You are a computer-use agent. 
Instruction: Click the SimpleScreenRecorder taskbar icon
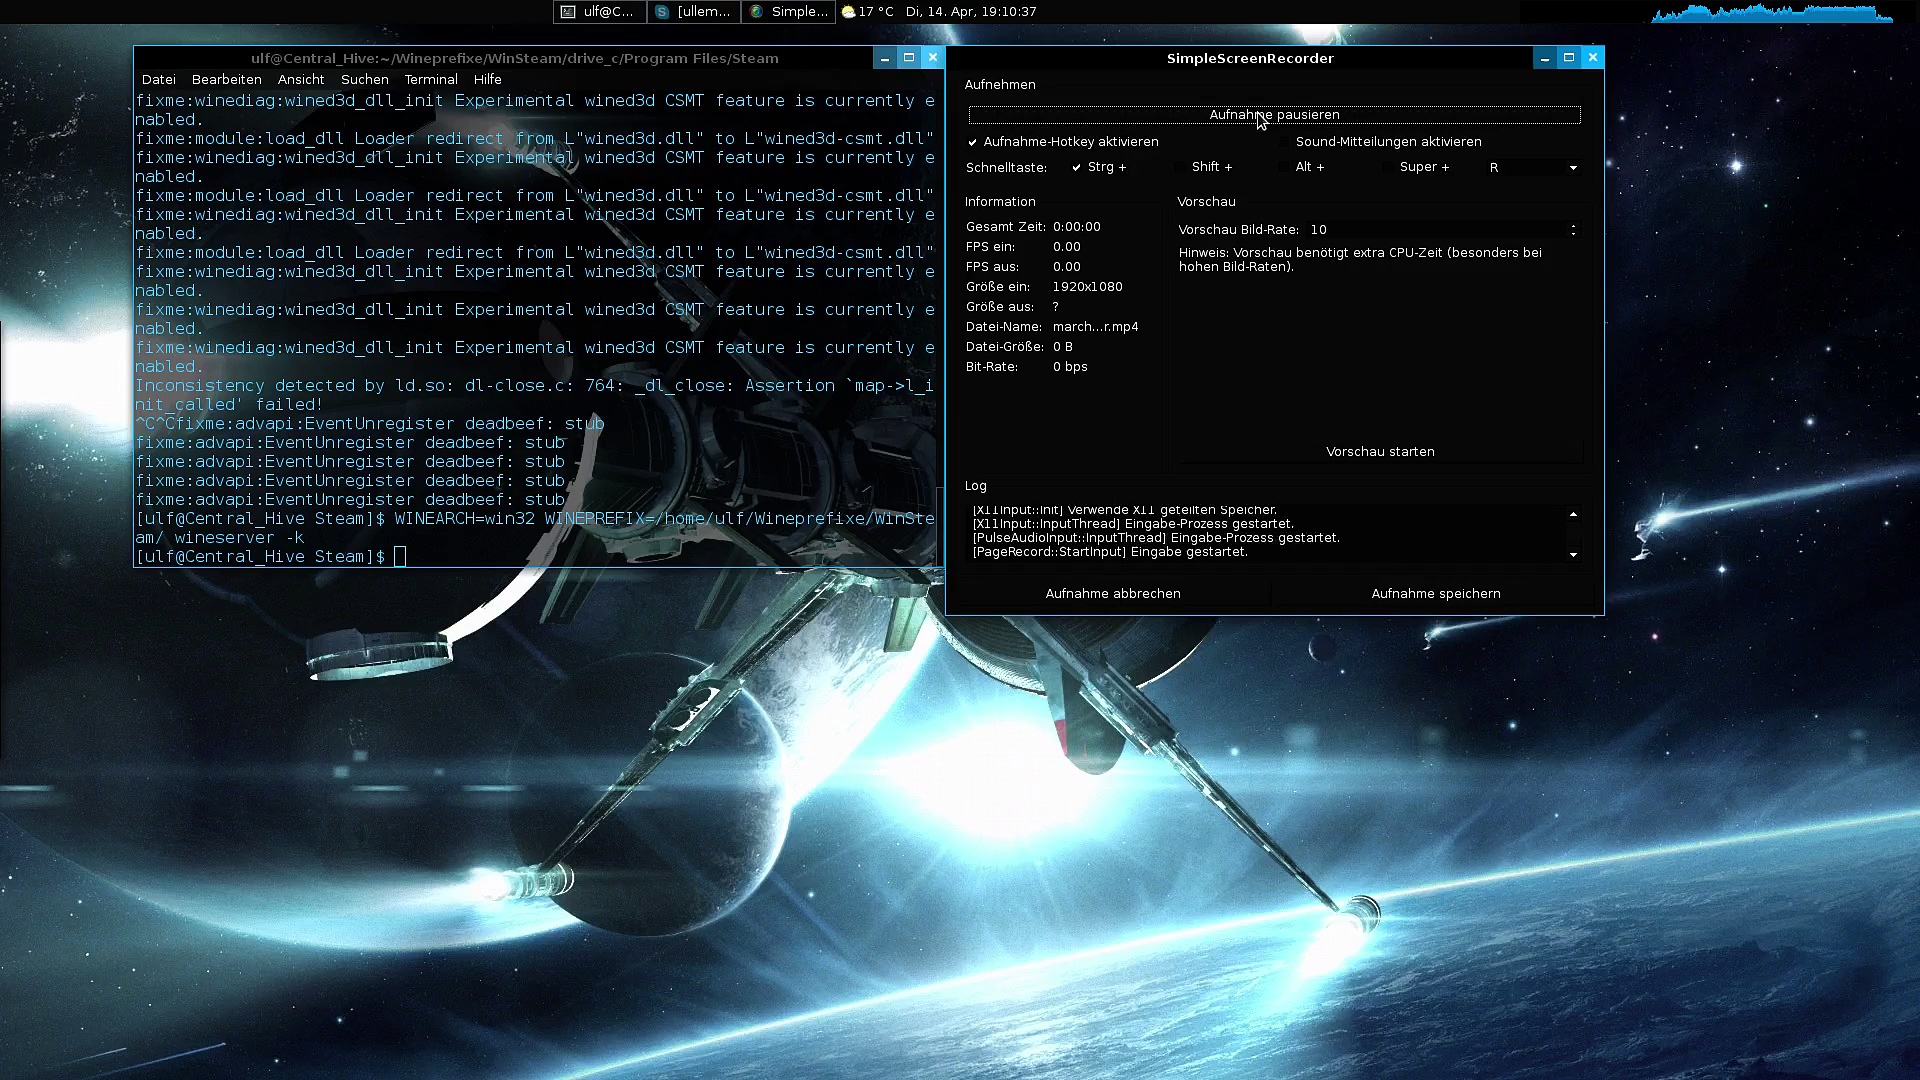coord(757,12)
